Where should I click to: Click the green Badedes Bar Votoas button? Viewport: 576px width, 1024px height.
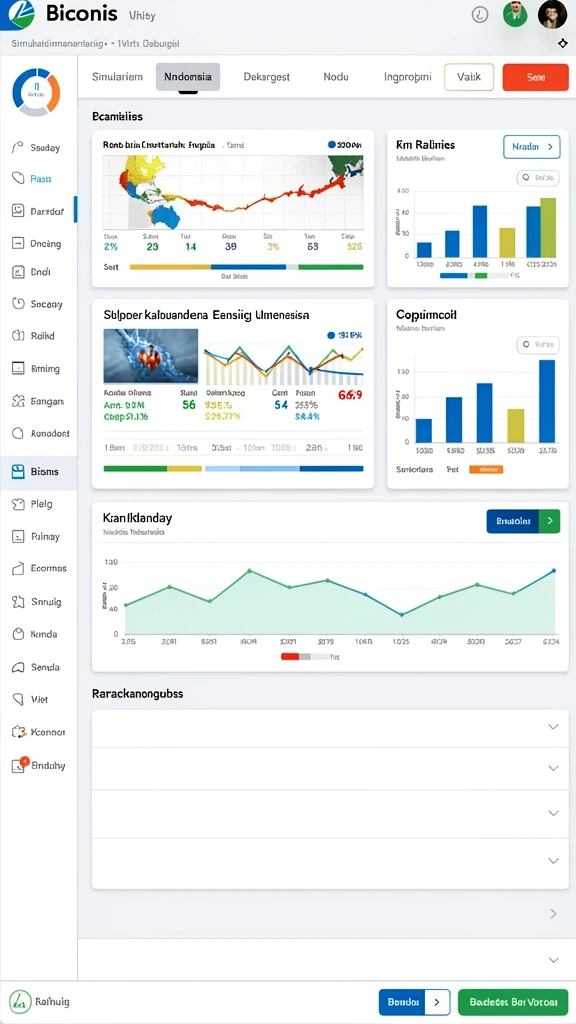pyautogui.click(x=513, y=1002)
